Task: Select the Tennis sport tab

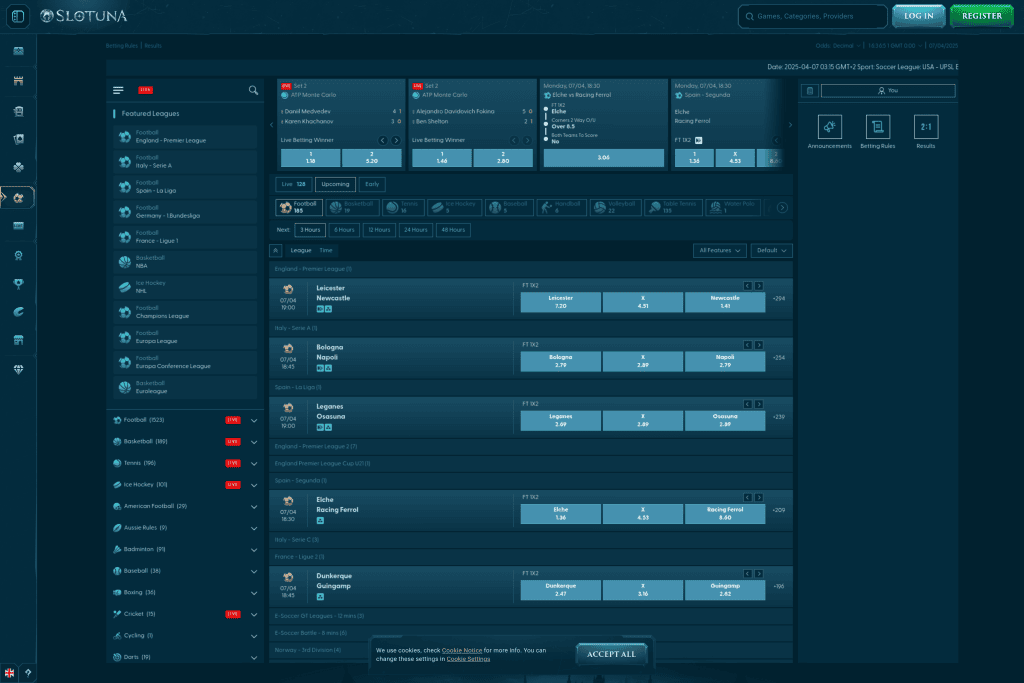Action: click(x=404, y=208)
